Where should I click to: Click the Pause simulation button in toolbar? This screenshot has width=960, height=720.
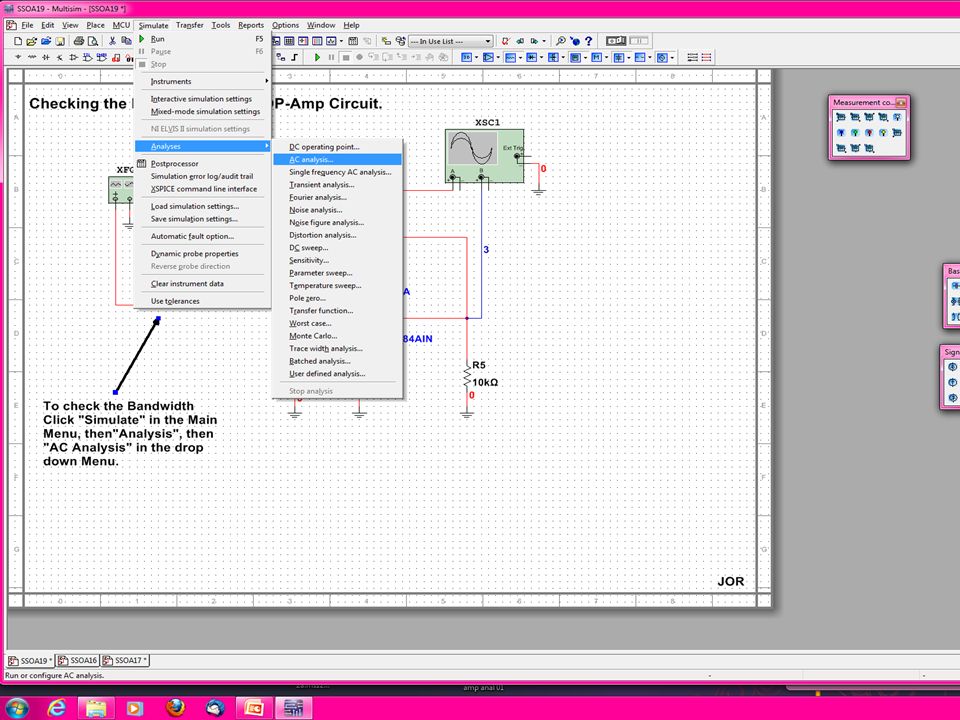331,58
